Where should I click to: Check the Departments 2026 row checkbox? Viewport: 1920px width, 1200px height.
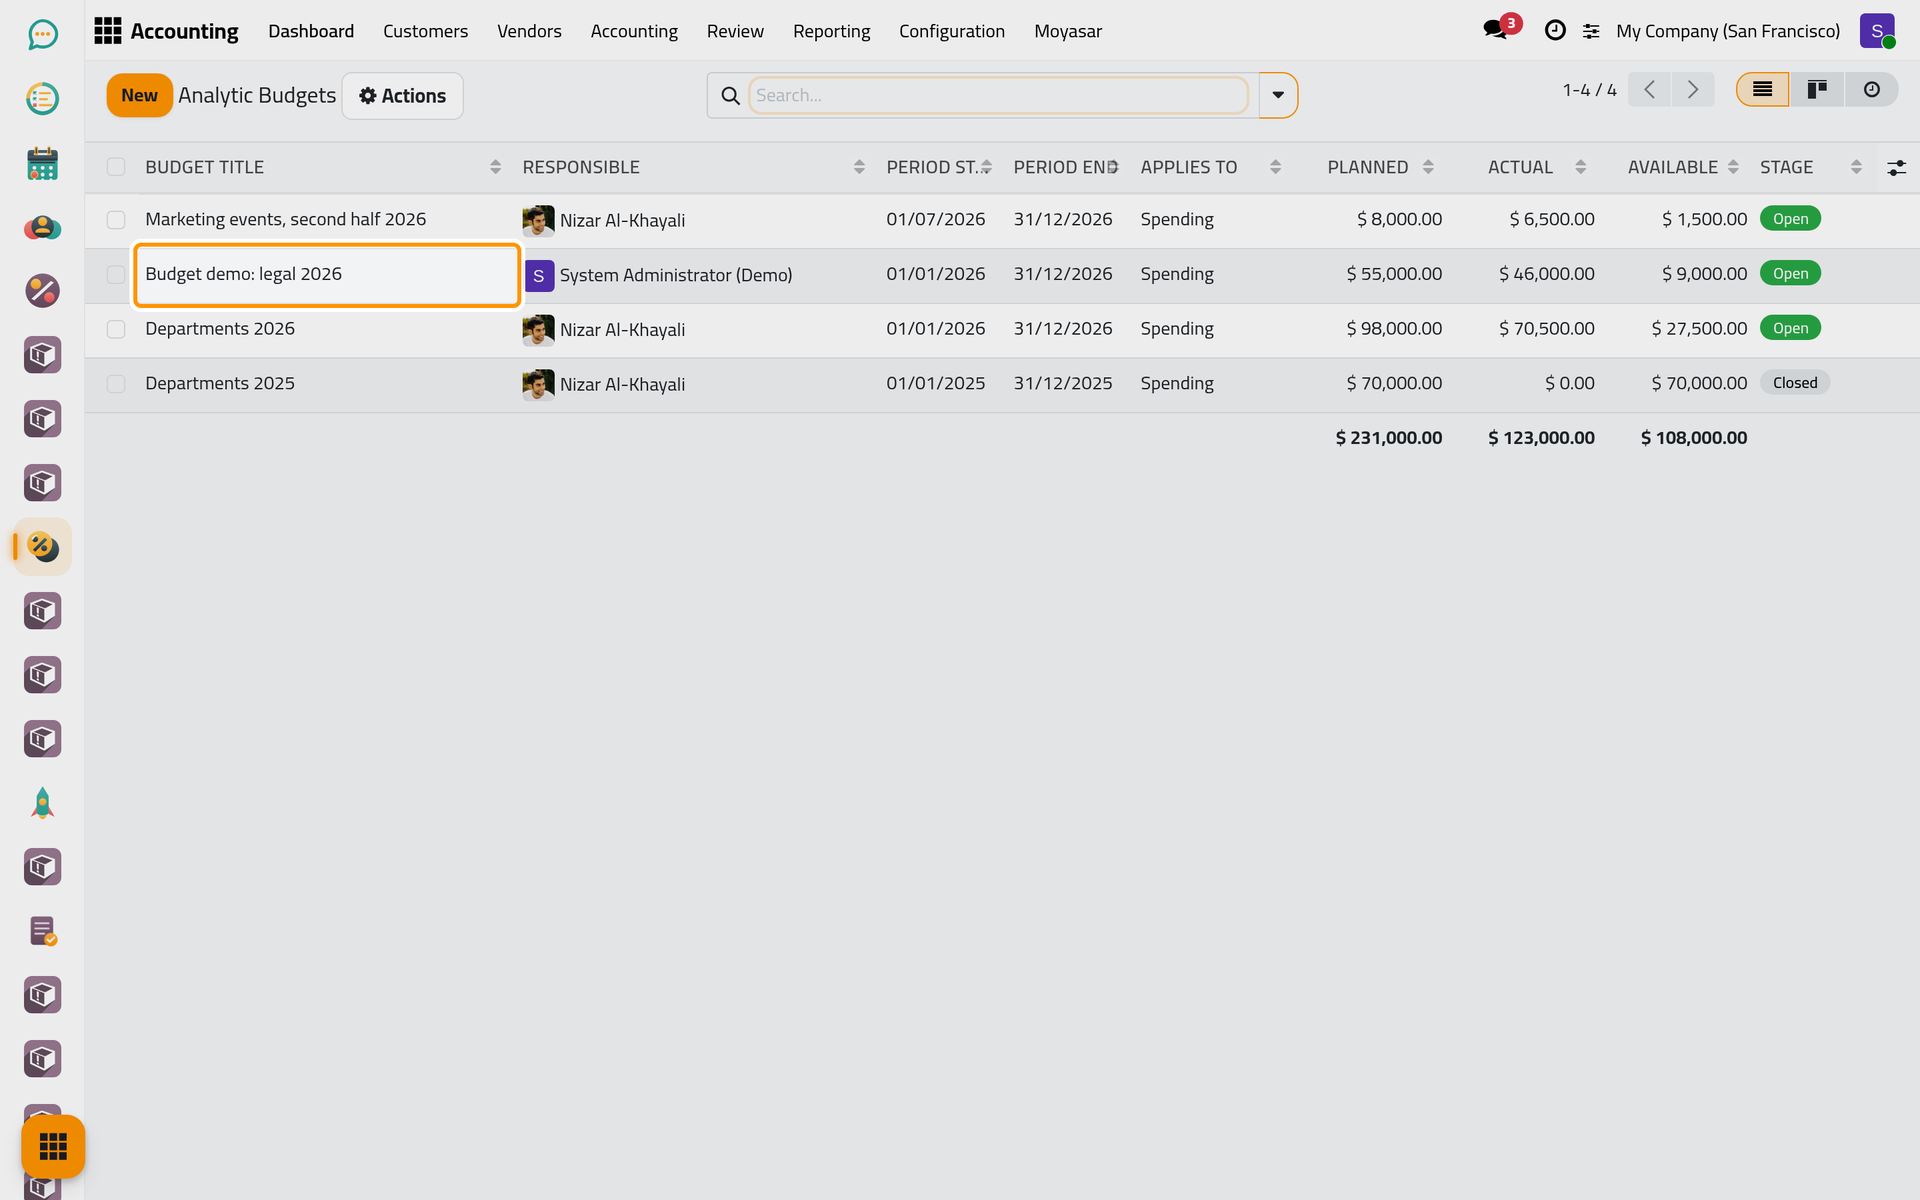(x=116, y=329)
